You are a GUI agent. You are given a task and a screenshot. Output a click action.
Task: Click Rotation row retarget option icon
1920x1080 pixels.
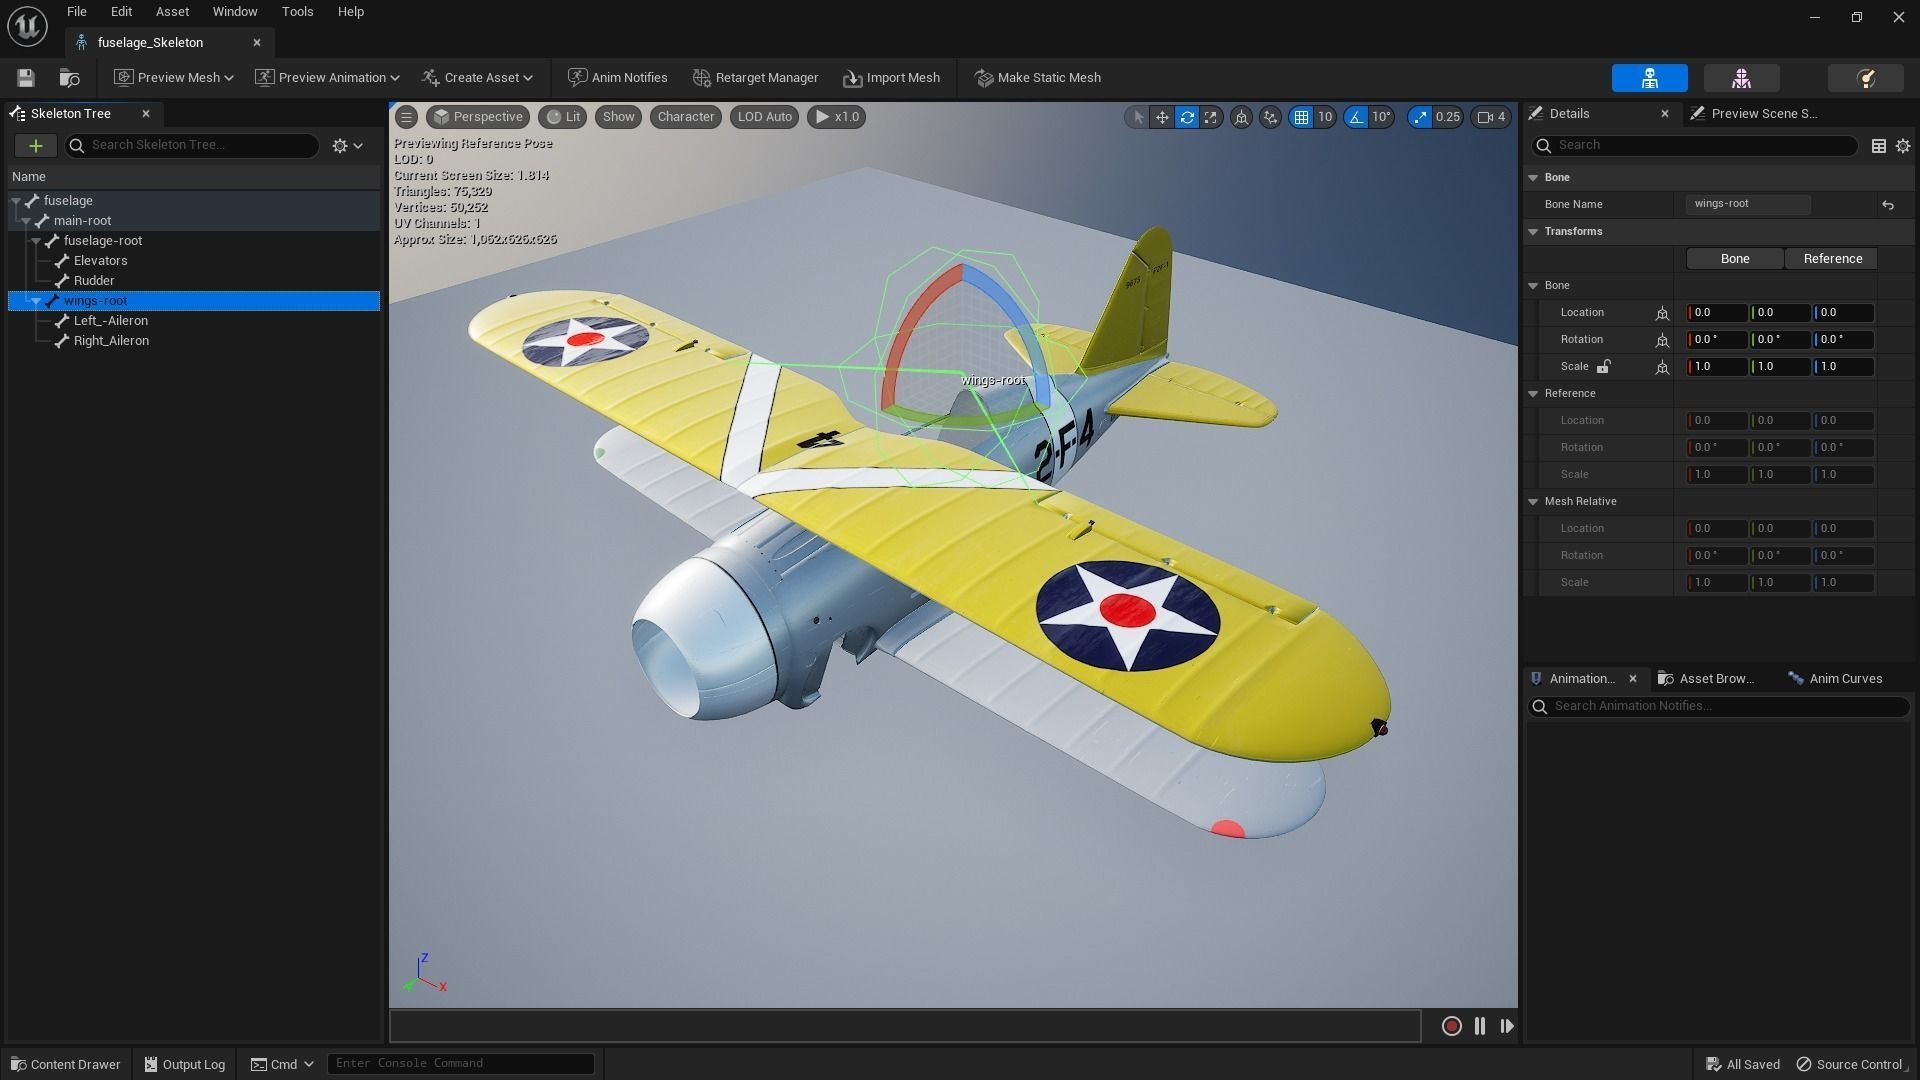pyautogui.click(x=1662, y=340)
